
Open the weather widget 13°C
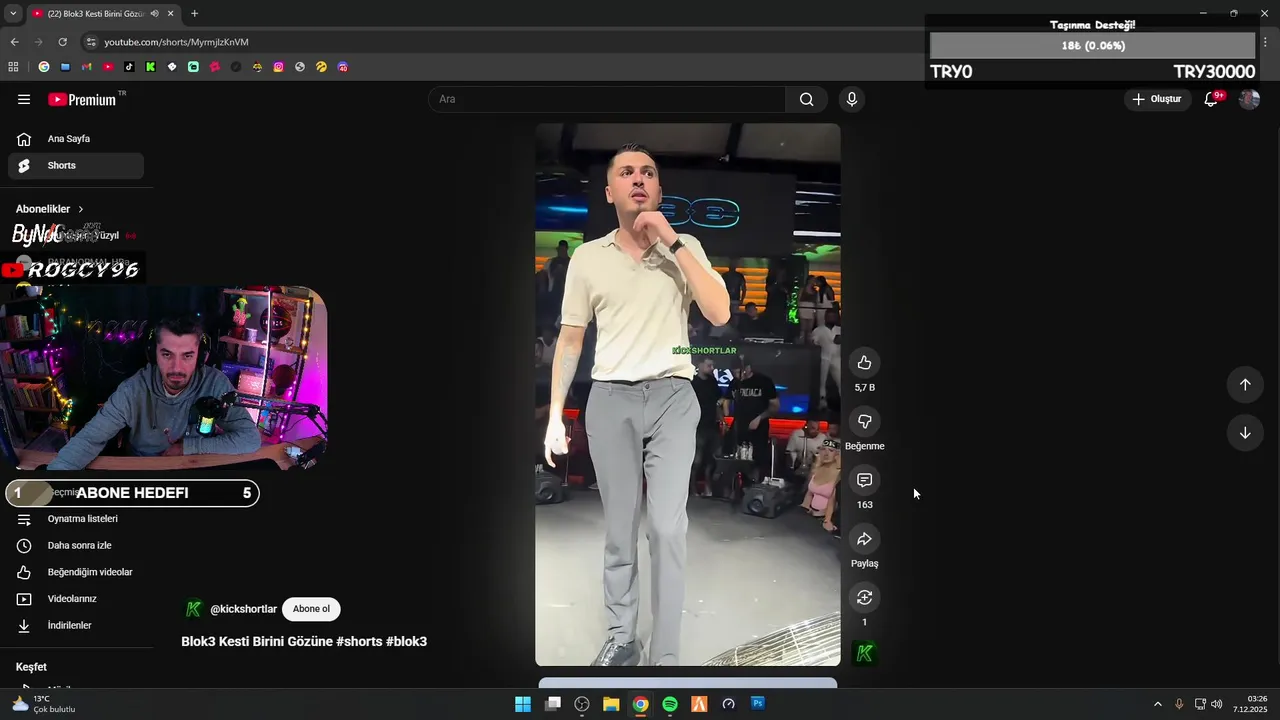43,704
